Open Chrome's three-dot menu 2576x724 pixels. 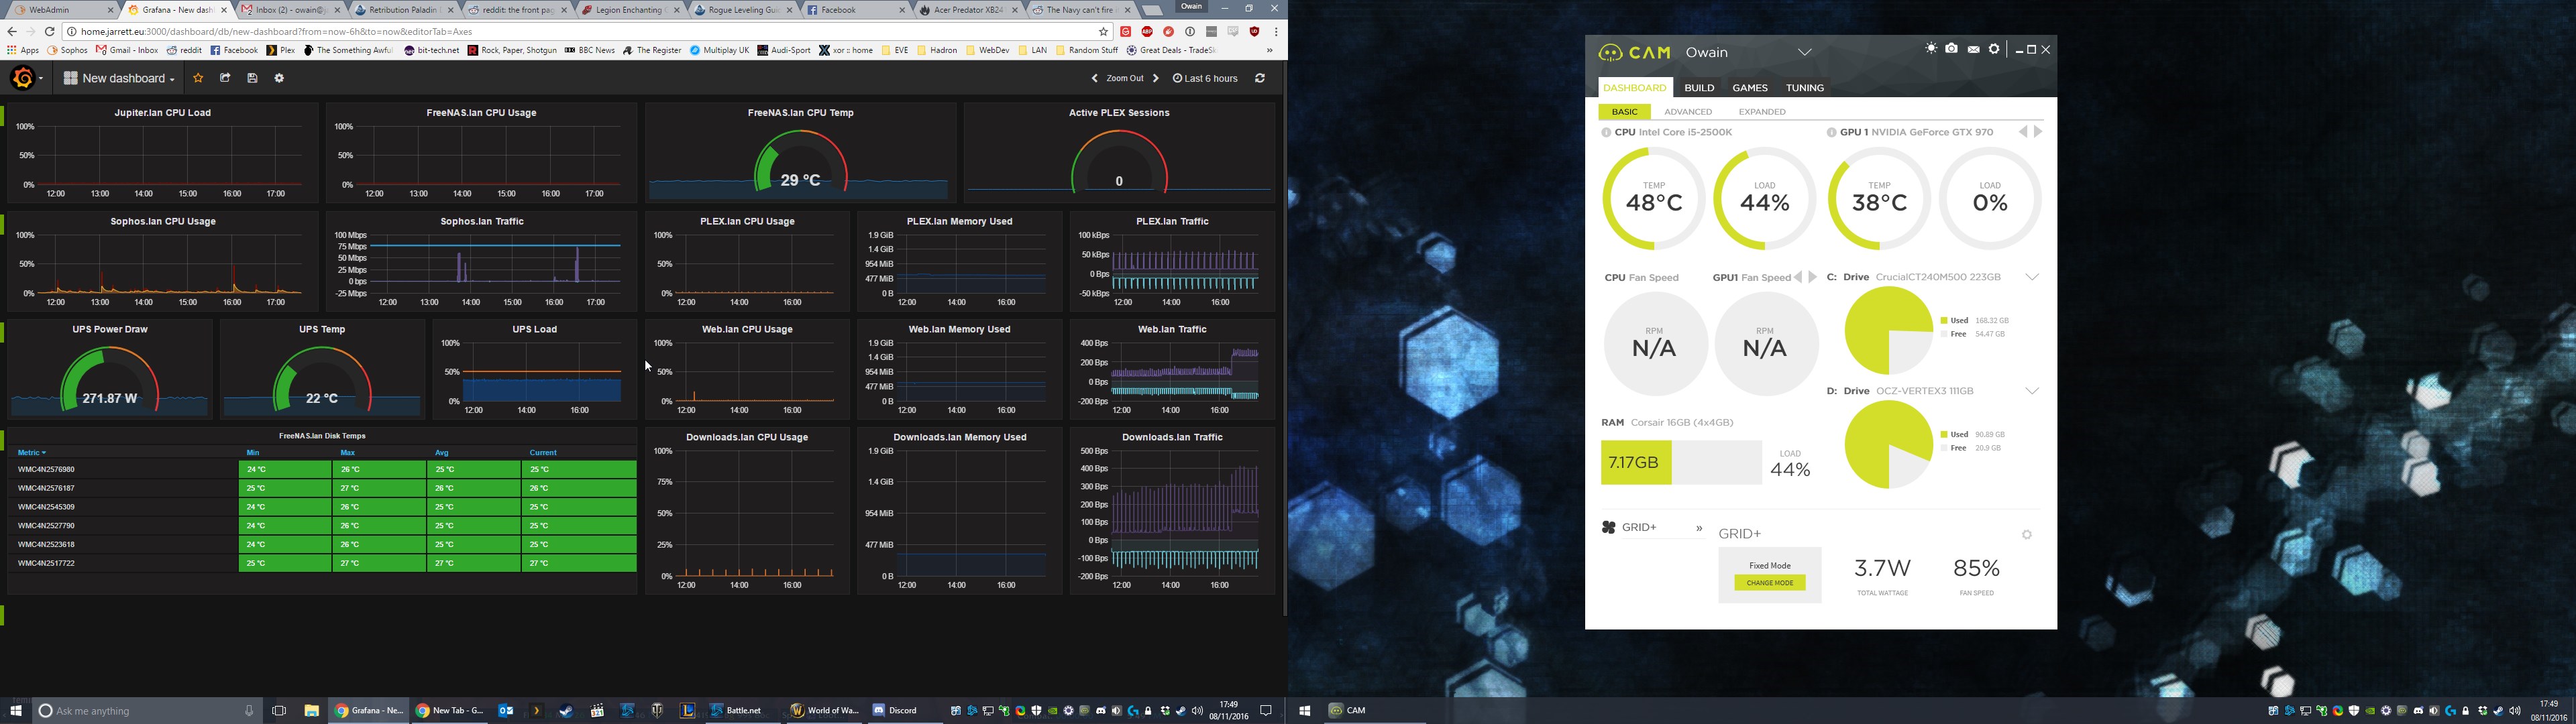coord(1276,32)
